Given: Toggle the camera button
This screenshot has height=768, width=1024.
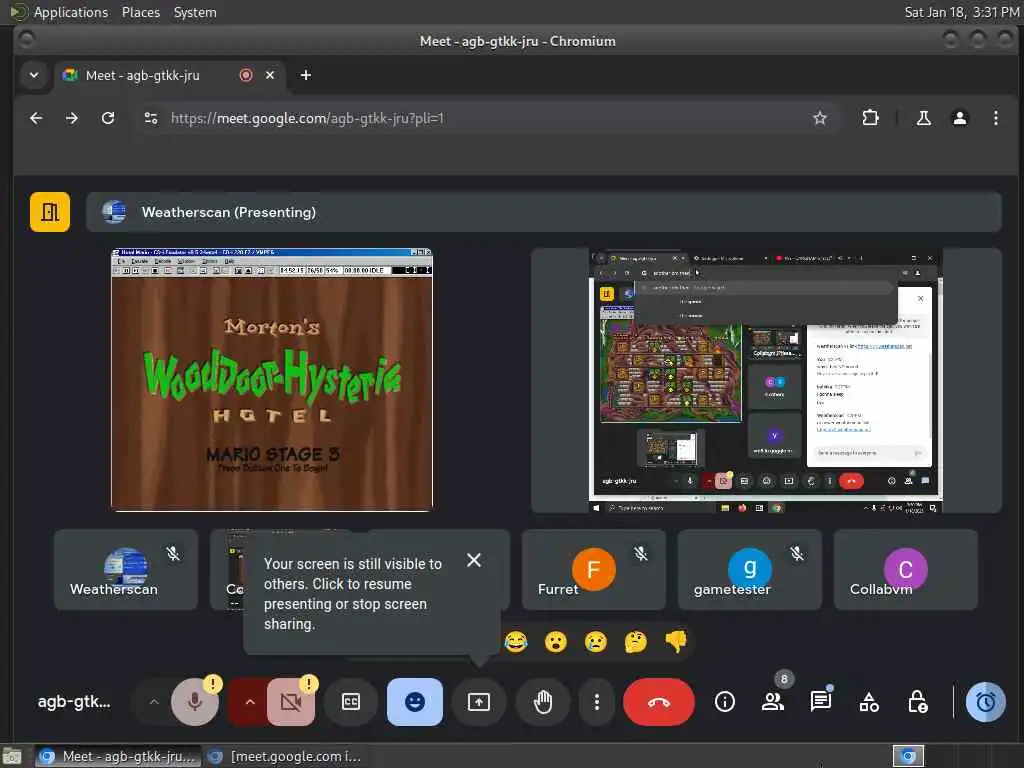Looking at the screenshot, I should click(x=291, y=702).
